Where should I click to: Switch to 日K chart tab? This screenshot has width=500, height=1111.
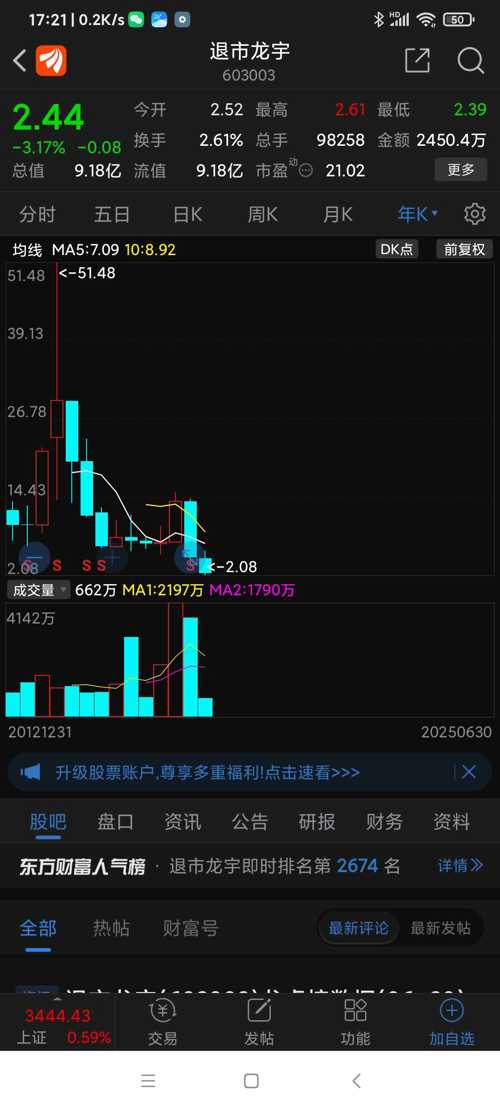point(188,214)
